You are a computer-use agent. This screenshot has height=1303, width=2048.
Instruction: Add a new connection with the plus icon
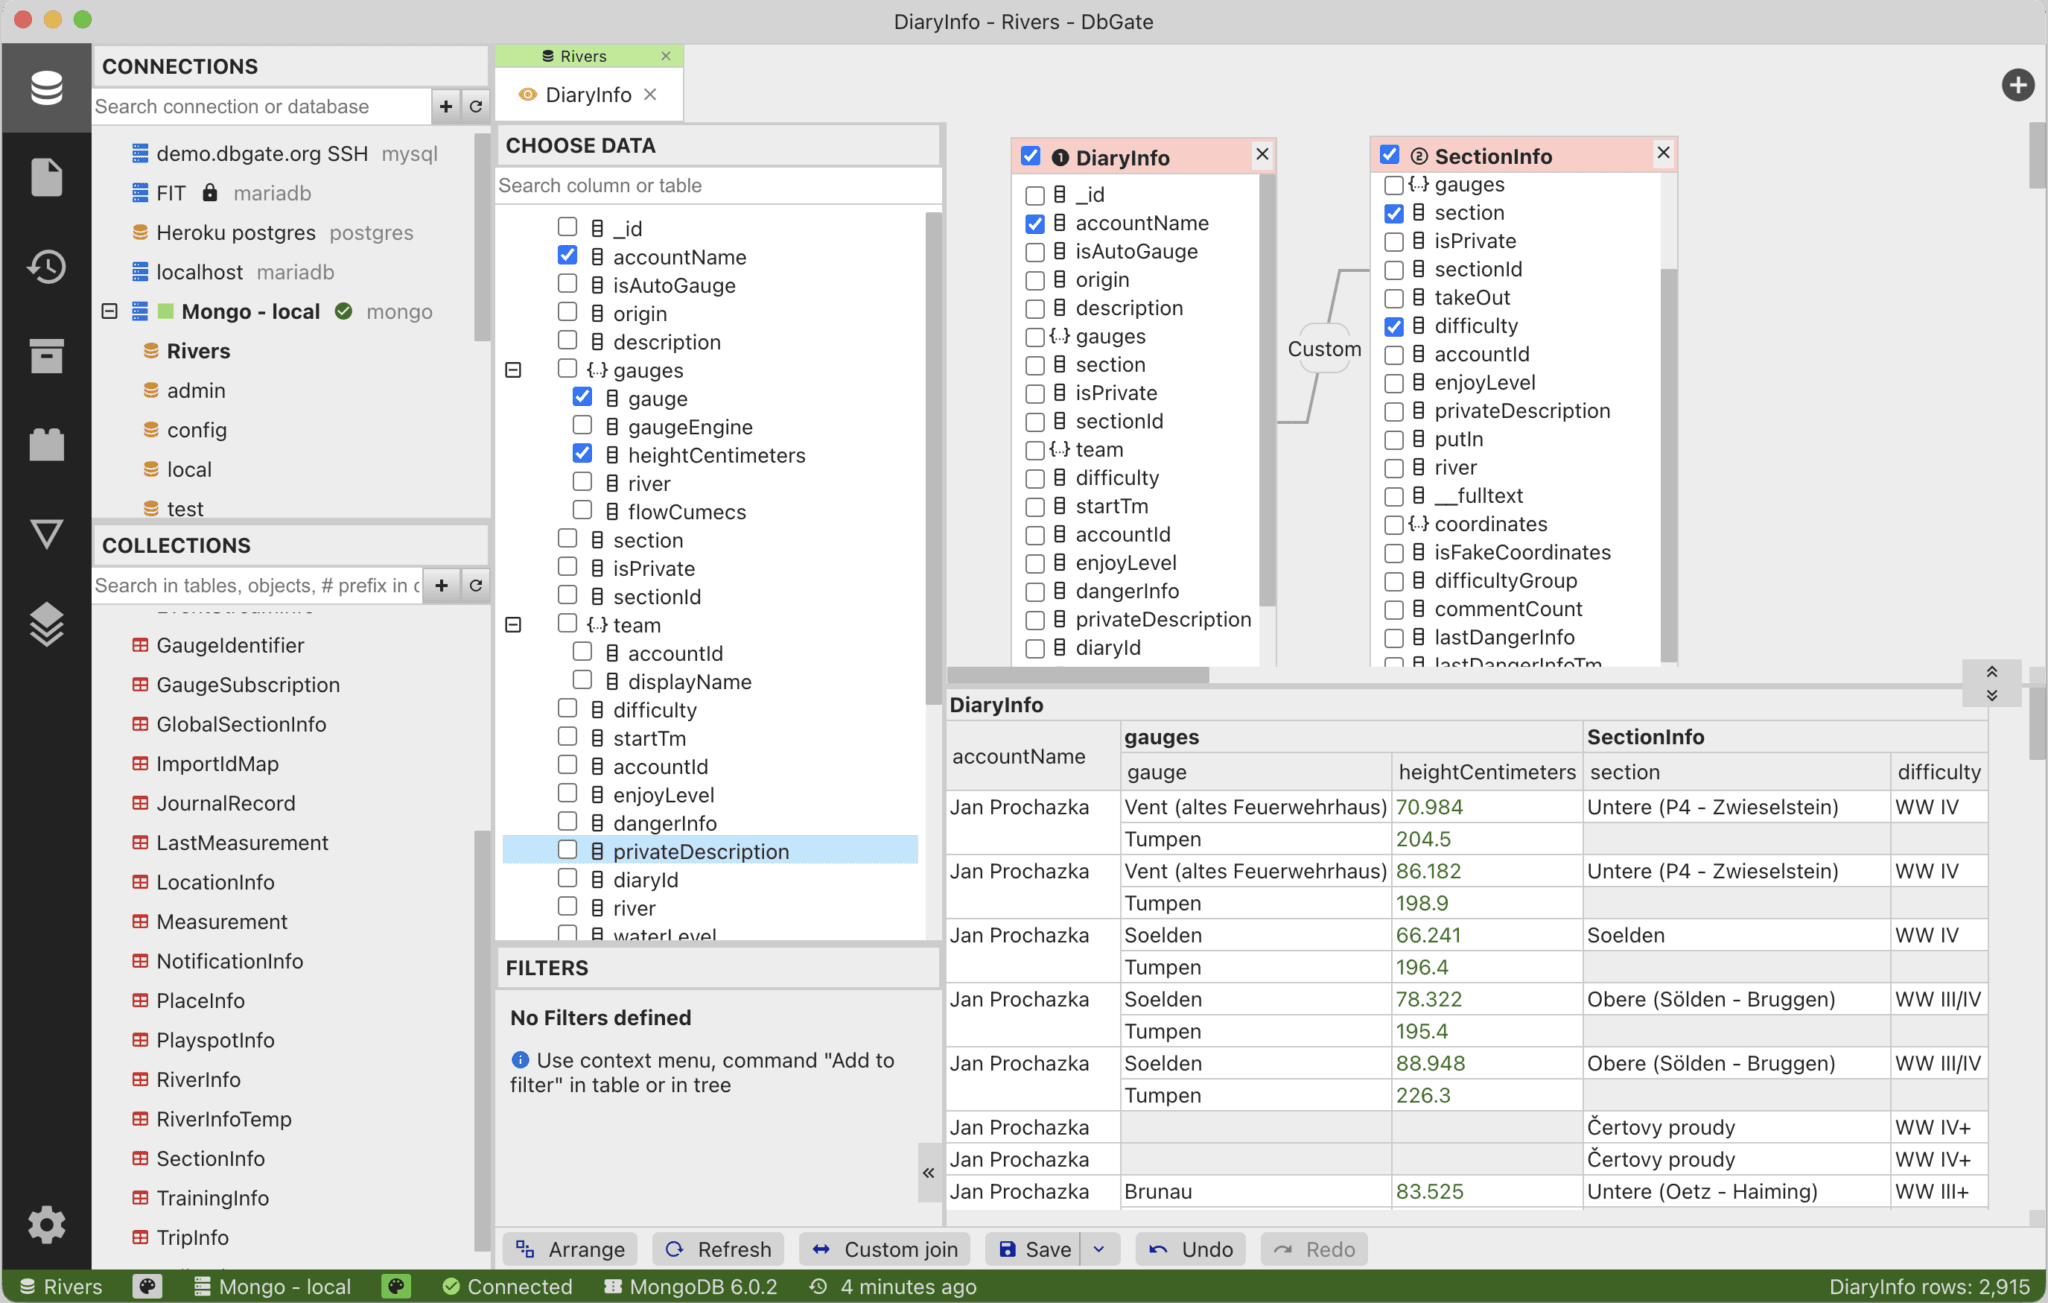[446, 106]
